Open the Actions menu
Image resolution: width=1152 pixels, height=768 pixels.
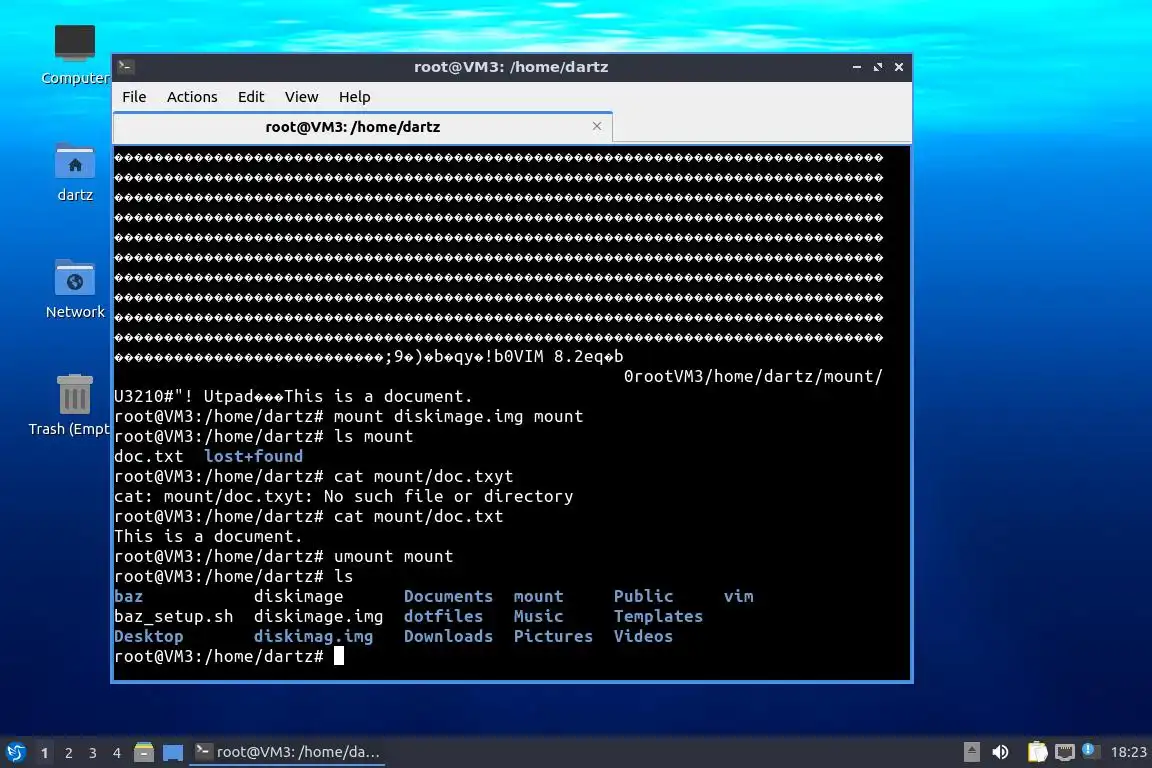click(x=192, y=97)
